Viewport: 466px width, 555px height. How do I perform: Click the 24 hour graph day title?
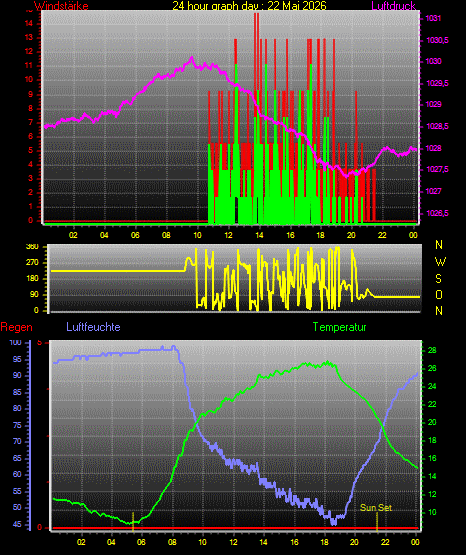[249, 6]
